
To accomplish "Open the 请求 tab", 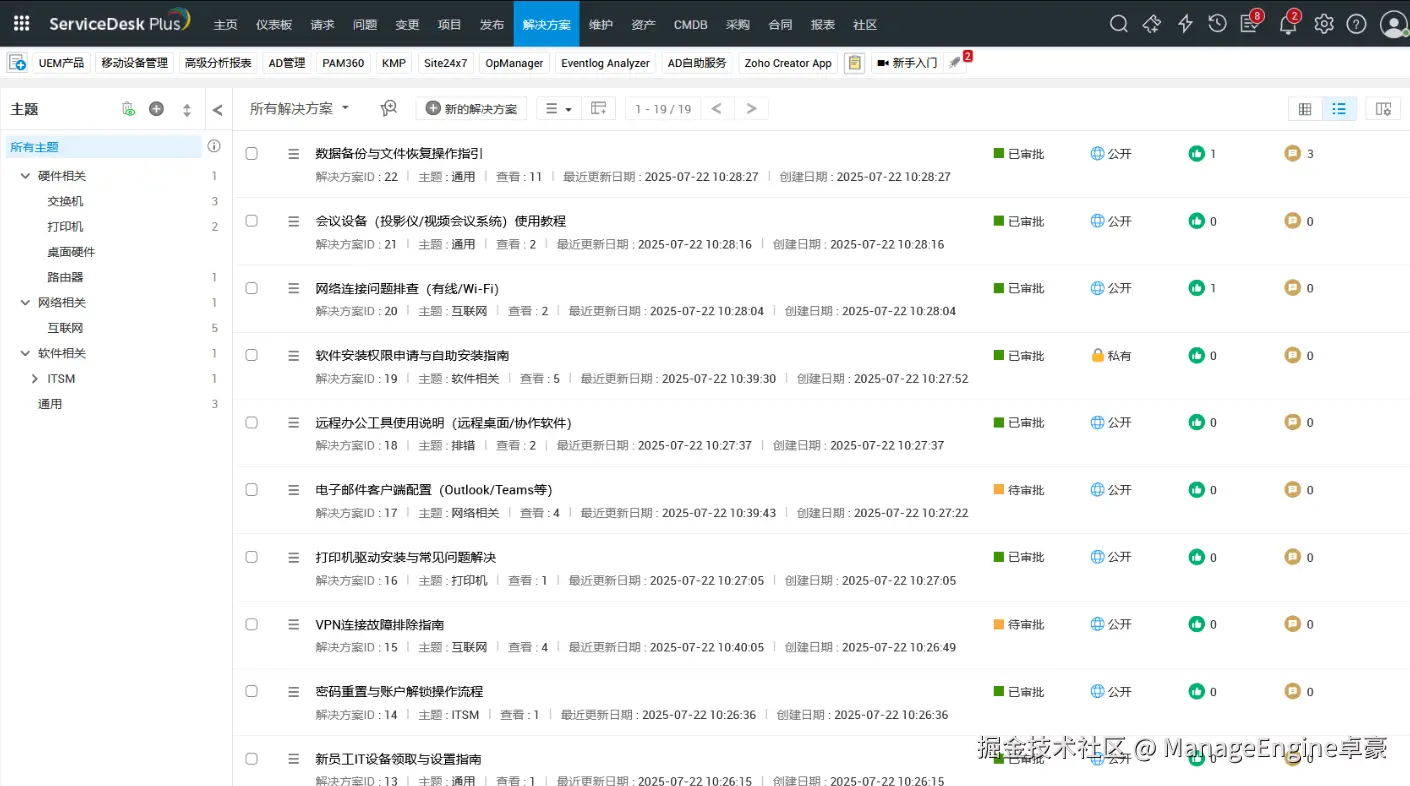I will [323, 24].
